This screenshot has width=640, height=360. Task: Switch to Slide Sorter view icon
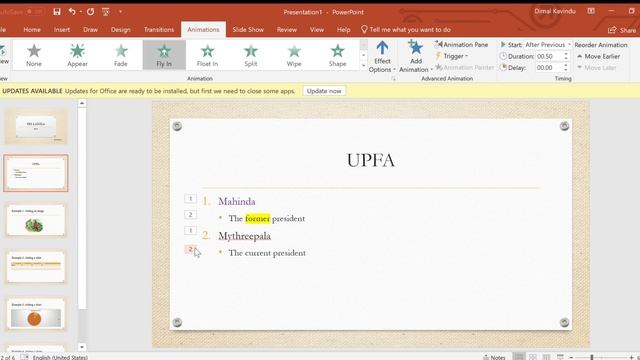click(x=533, y=357)
